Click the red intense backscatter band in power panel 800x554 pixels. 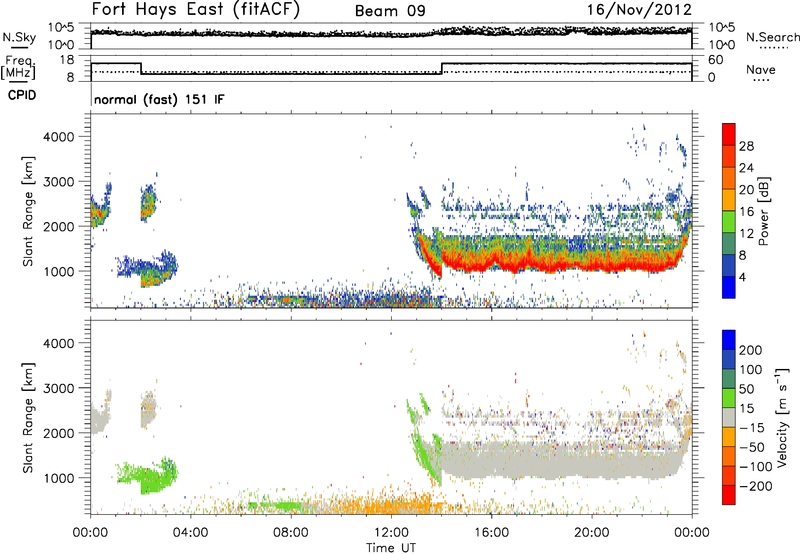(x=561, y=264)
